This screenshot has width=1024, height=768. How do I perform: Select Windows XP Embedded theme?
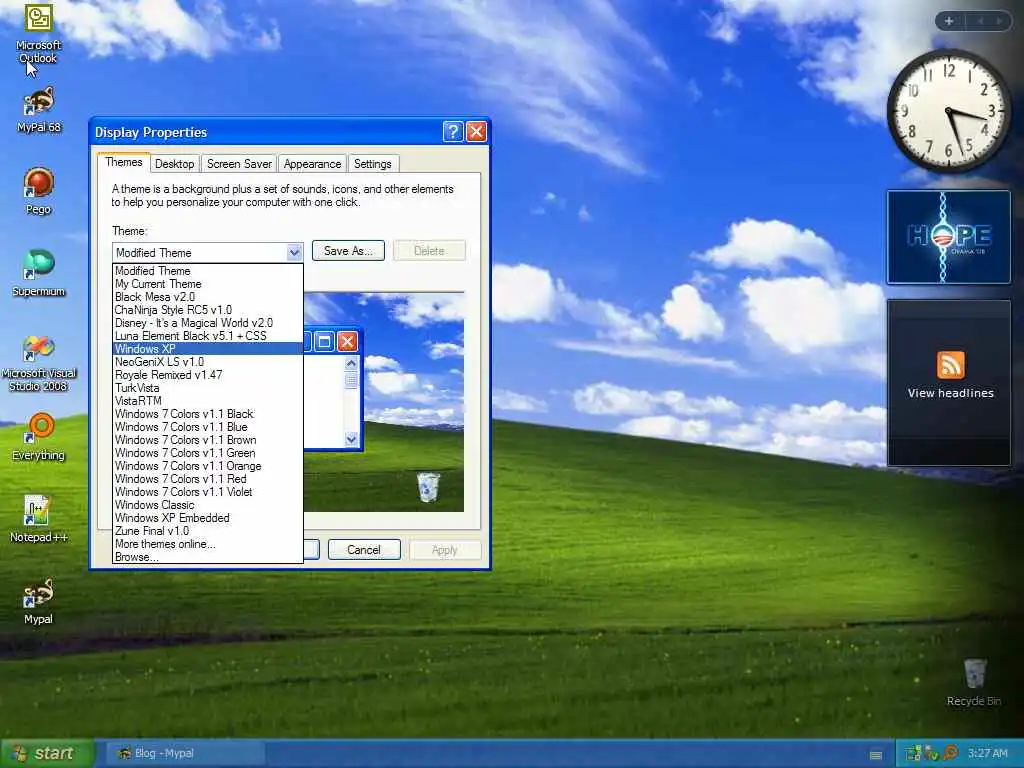pos(208,518)
